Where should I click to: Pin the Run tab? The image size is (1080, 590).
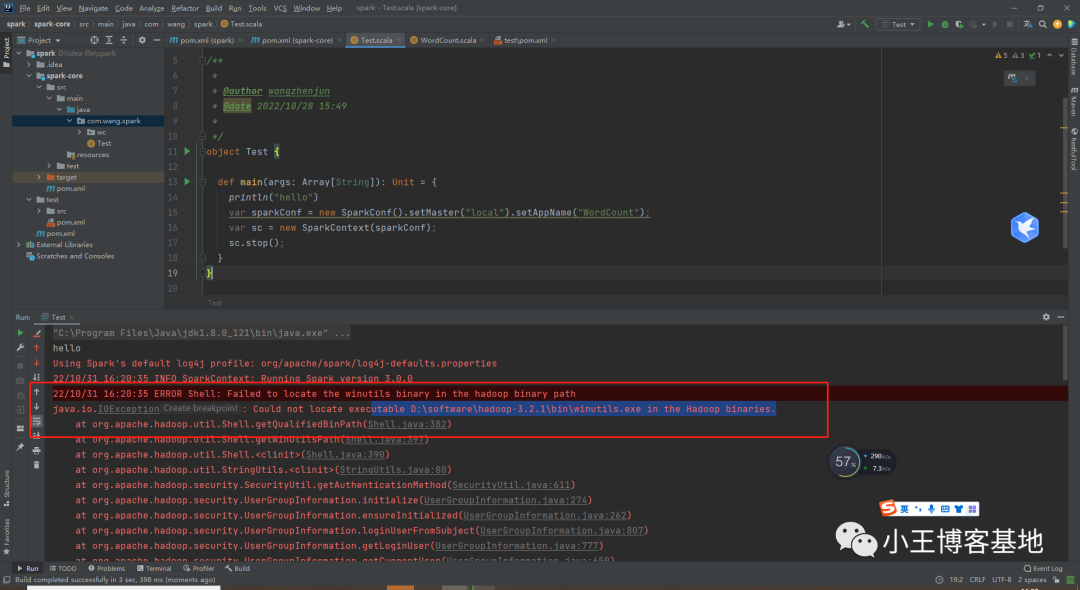click(x=20, y=447)
